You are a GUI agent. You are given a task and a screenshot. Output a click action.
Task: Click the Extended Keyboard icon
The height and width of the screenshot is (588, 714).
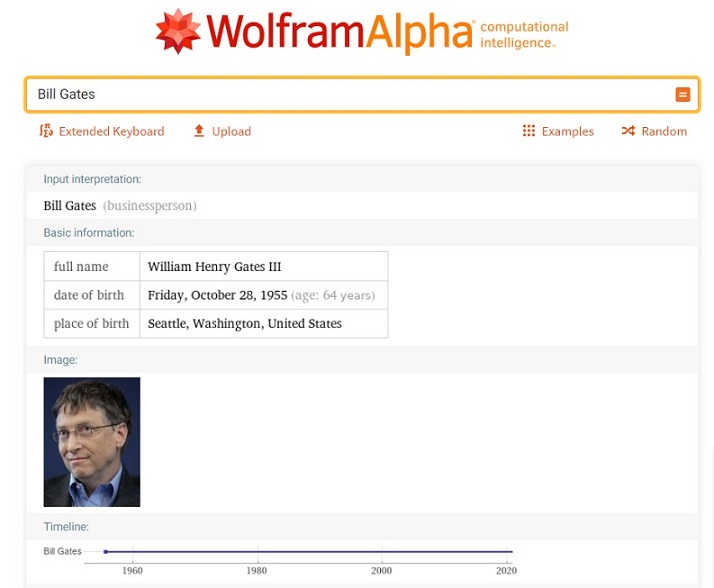point(46,131)
